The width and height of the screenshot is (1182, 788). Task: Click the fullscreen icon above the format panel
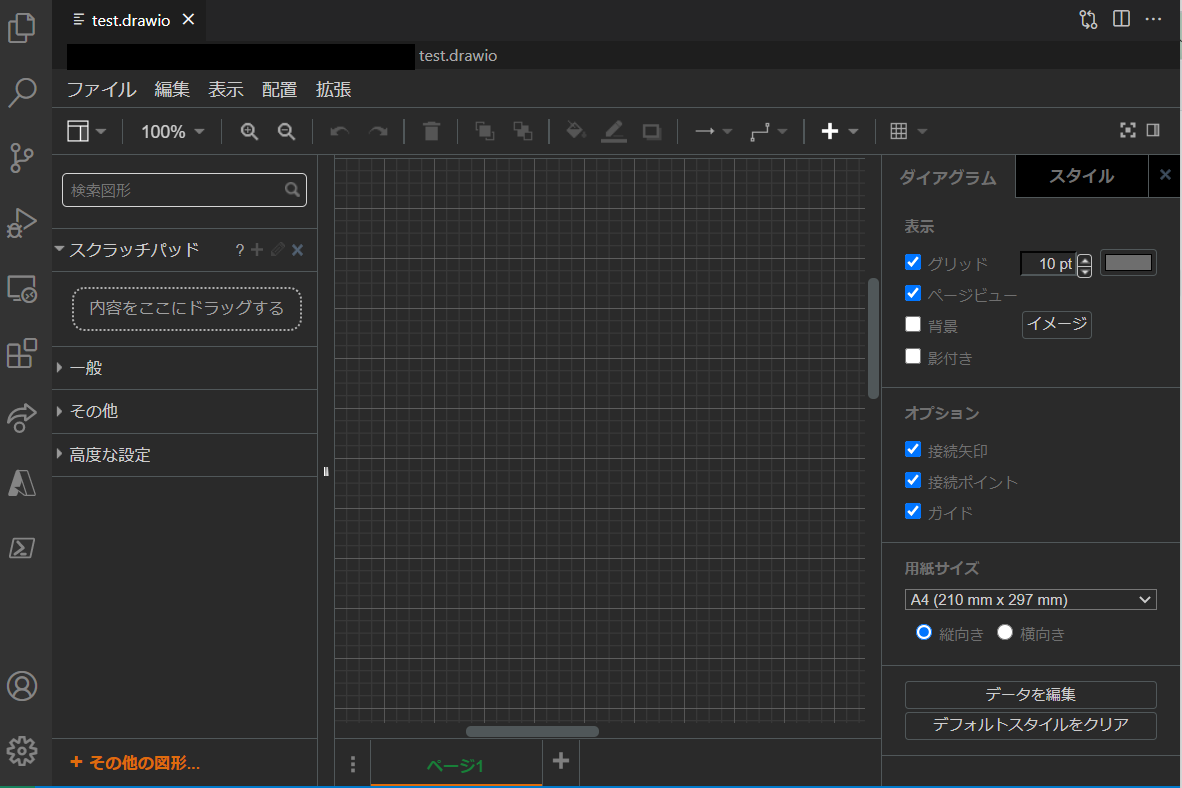pos(1127,130)
